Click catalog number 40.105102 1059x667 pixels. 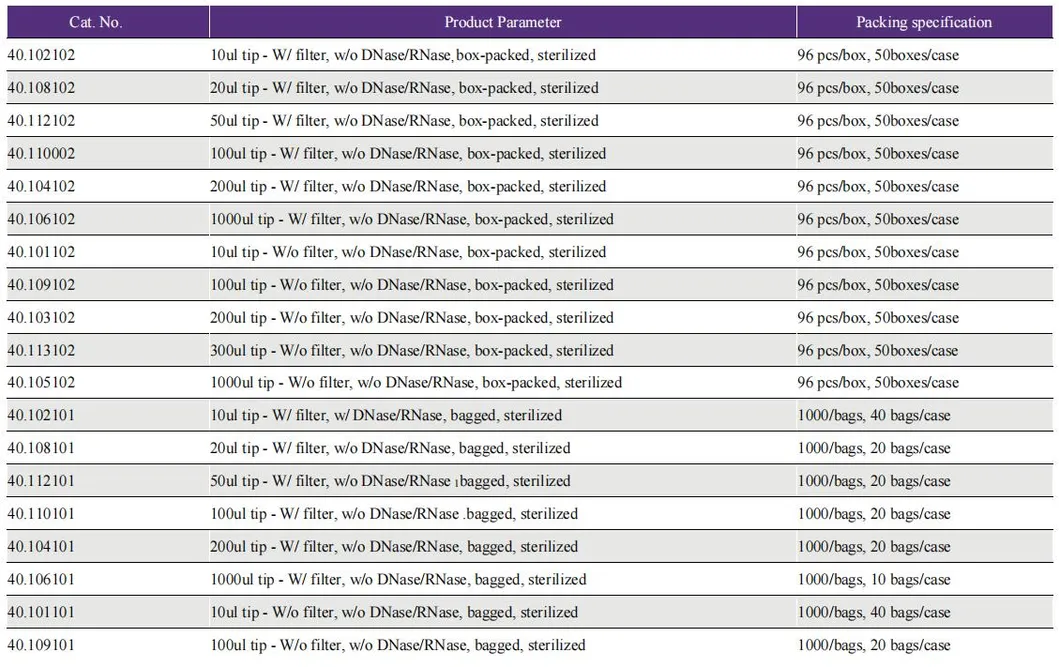click(41, 383)
